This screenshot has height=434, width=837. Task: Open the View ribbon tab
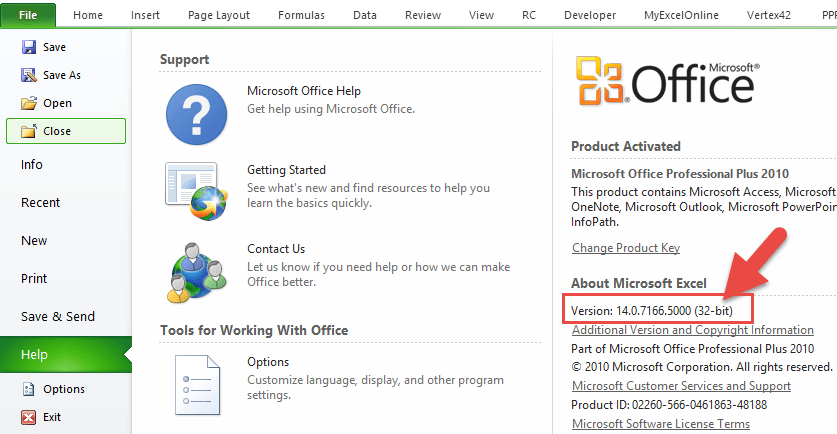pyautogui.click(x=481, y=15)
